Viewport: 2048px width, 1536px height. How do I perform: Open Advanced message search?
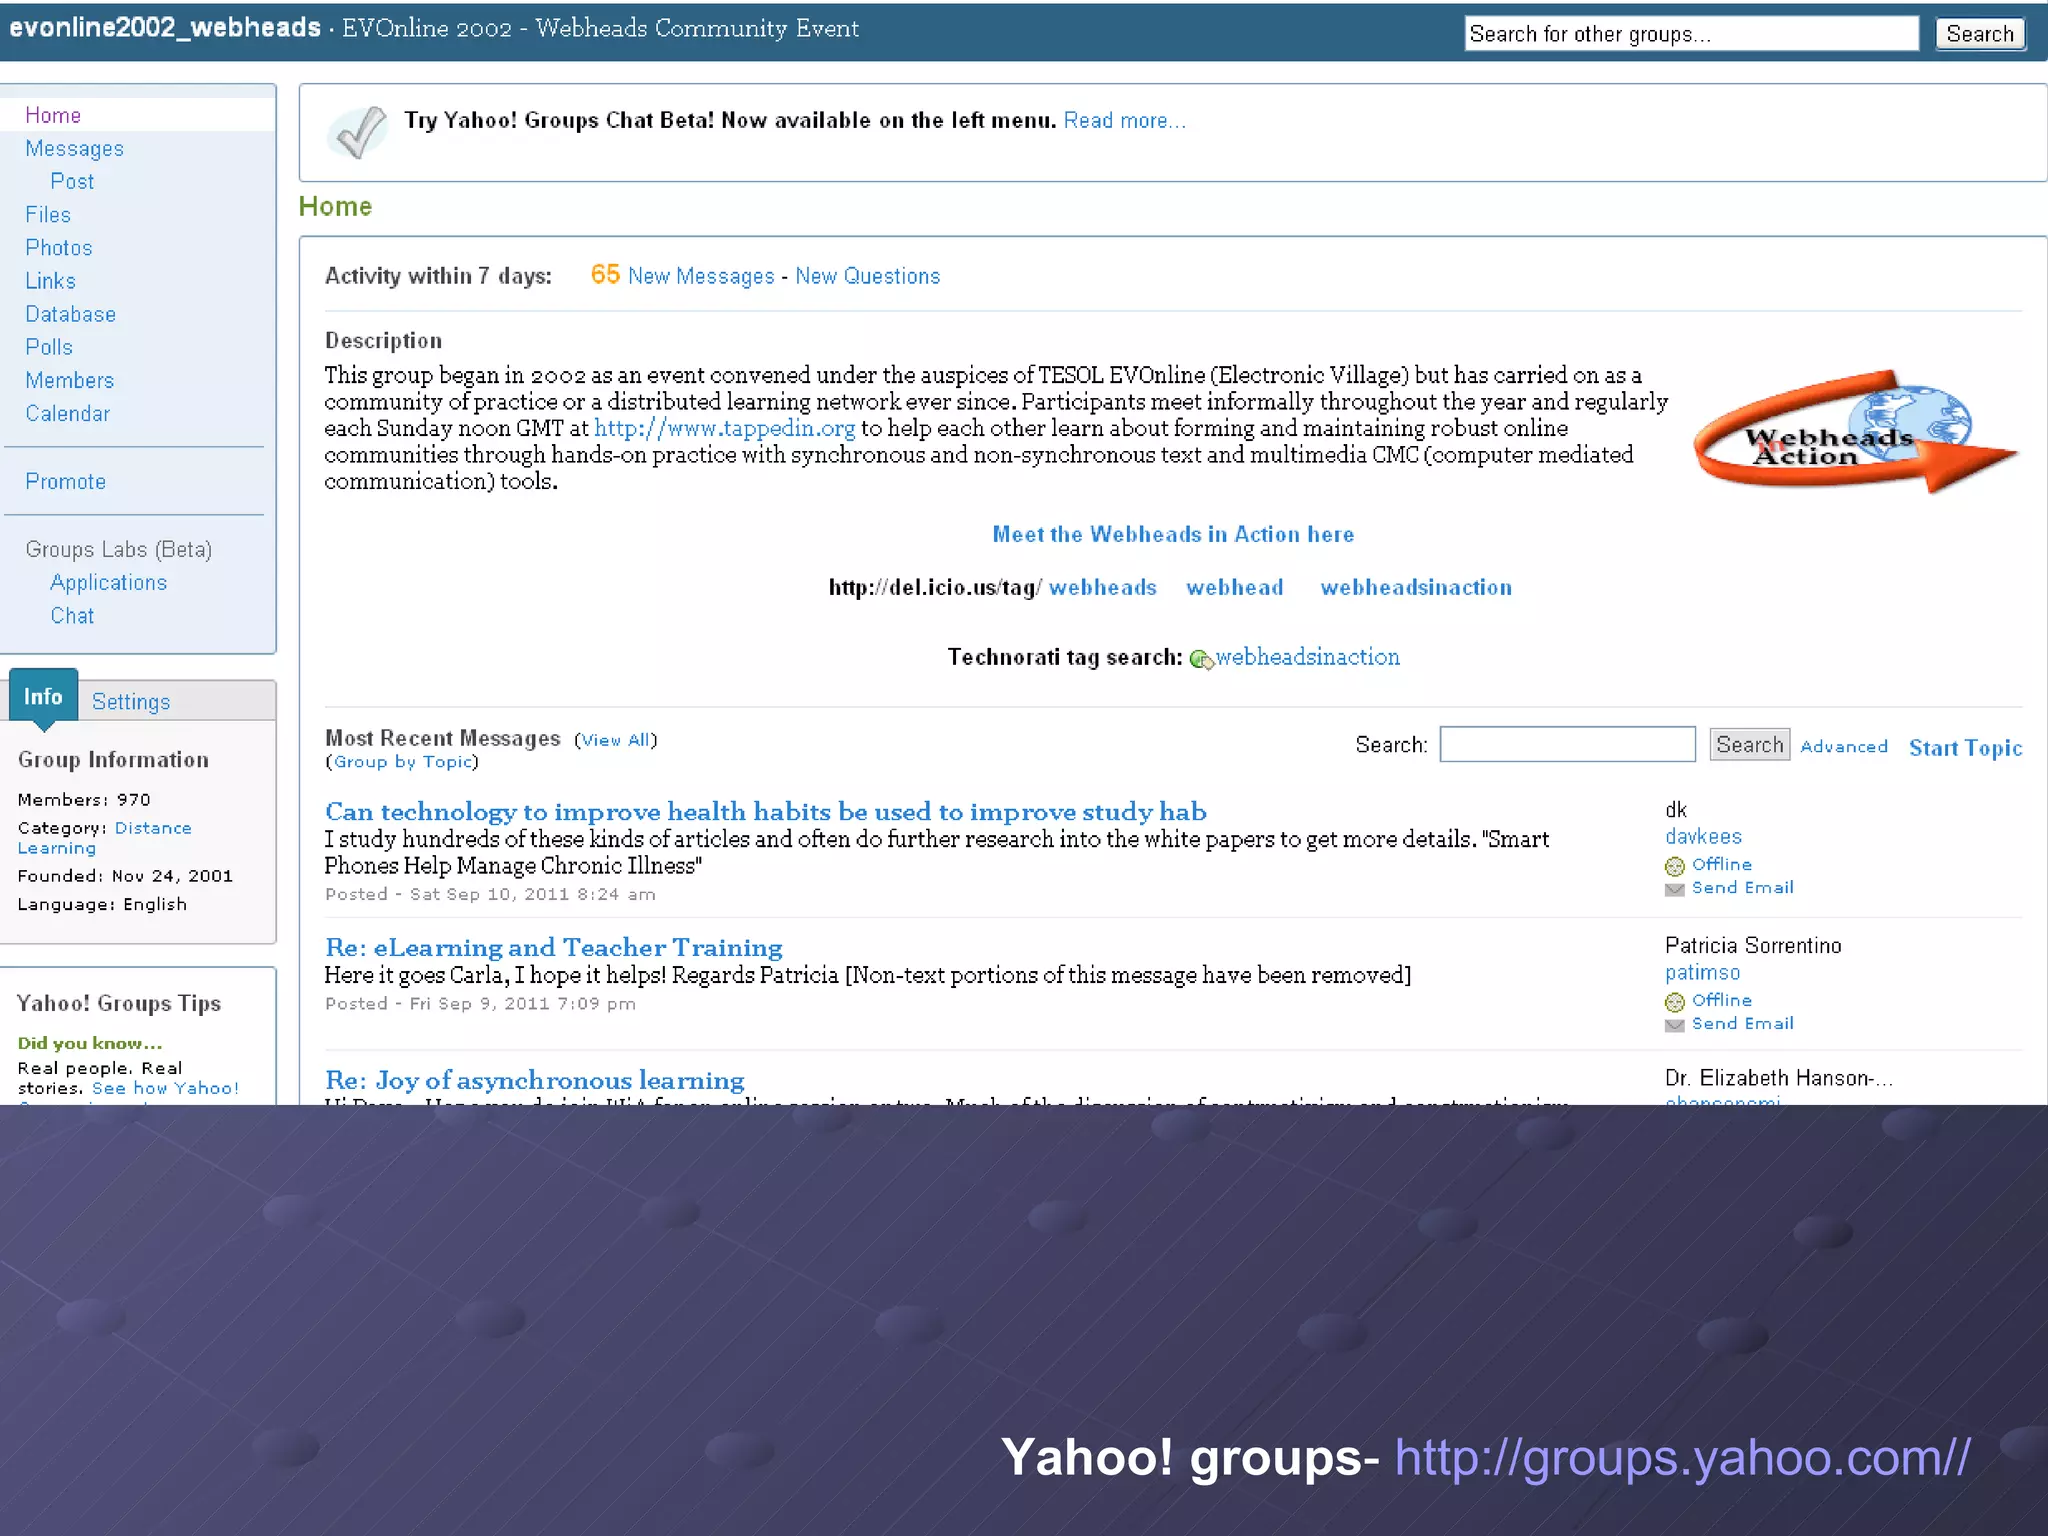[x=1844, y=746]
